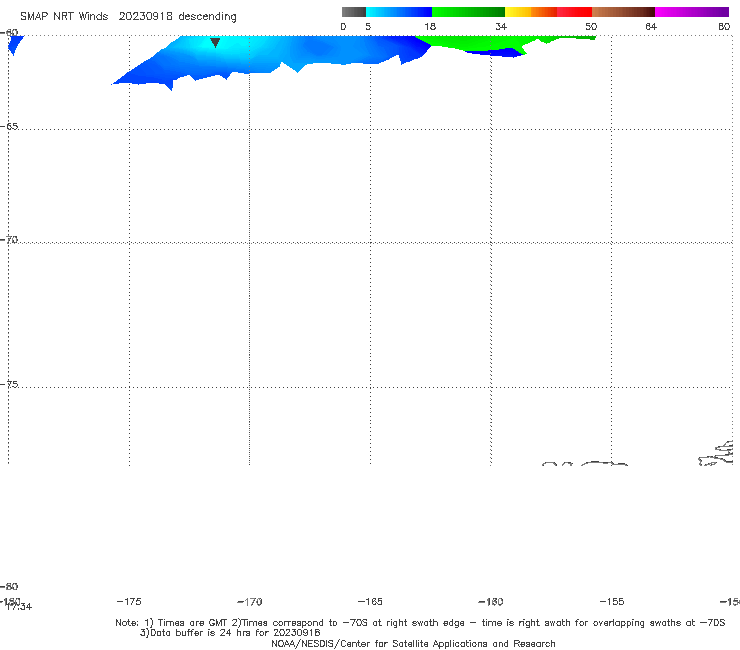Click the black triangle marker in the swath
This screenshot has height=650, width=740.
(215, 43)
